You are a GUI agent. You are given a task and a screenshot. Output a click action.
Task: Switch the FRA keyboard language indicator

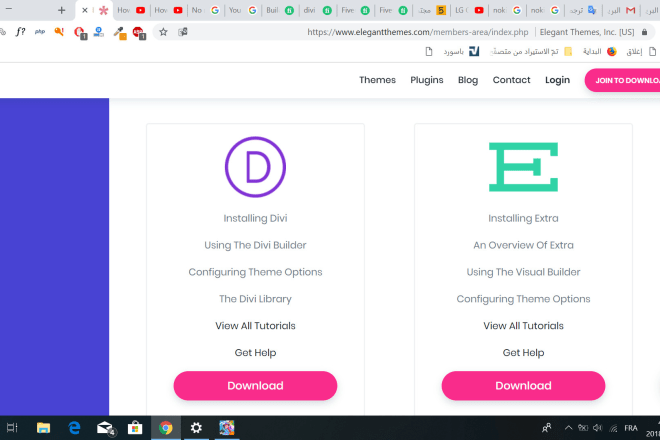pos(631,428)
